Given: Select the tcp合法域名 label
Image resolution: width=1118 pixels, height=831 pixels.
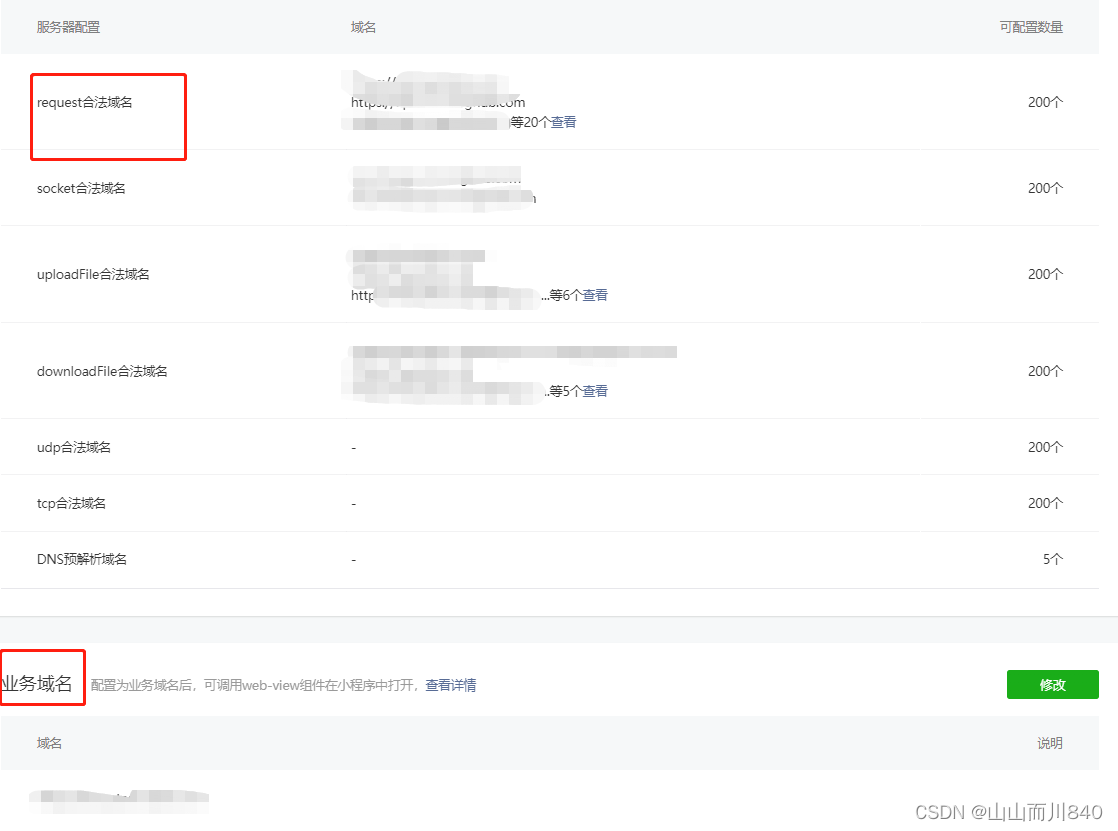Looking at the screenshot, I should point(71,503).
